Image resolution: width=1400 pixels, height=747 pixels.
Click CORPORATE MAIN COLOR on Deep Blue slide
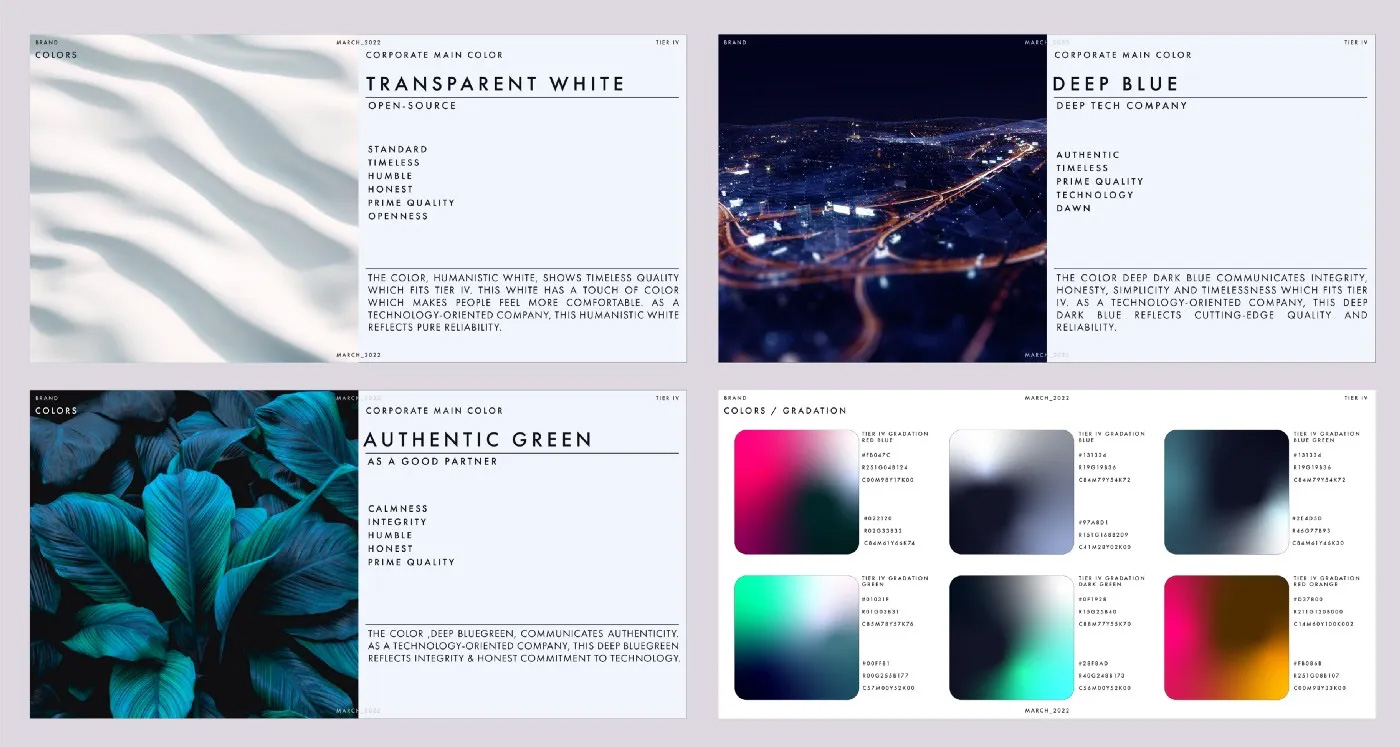[1123, 55]
